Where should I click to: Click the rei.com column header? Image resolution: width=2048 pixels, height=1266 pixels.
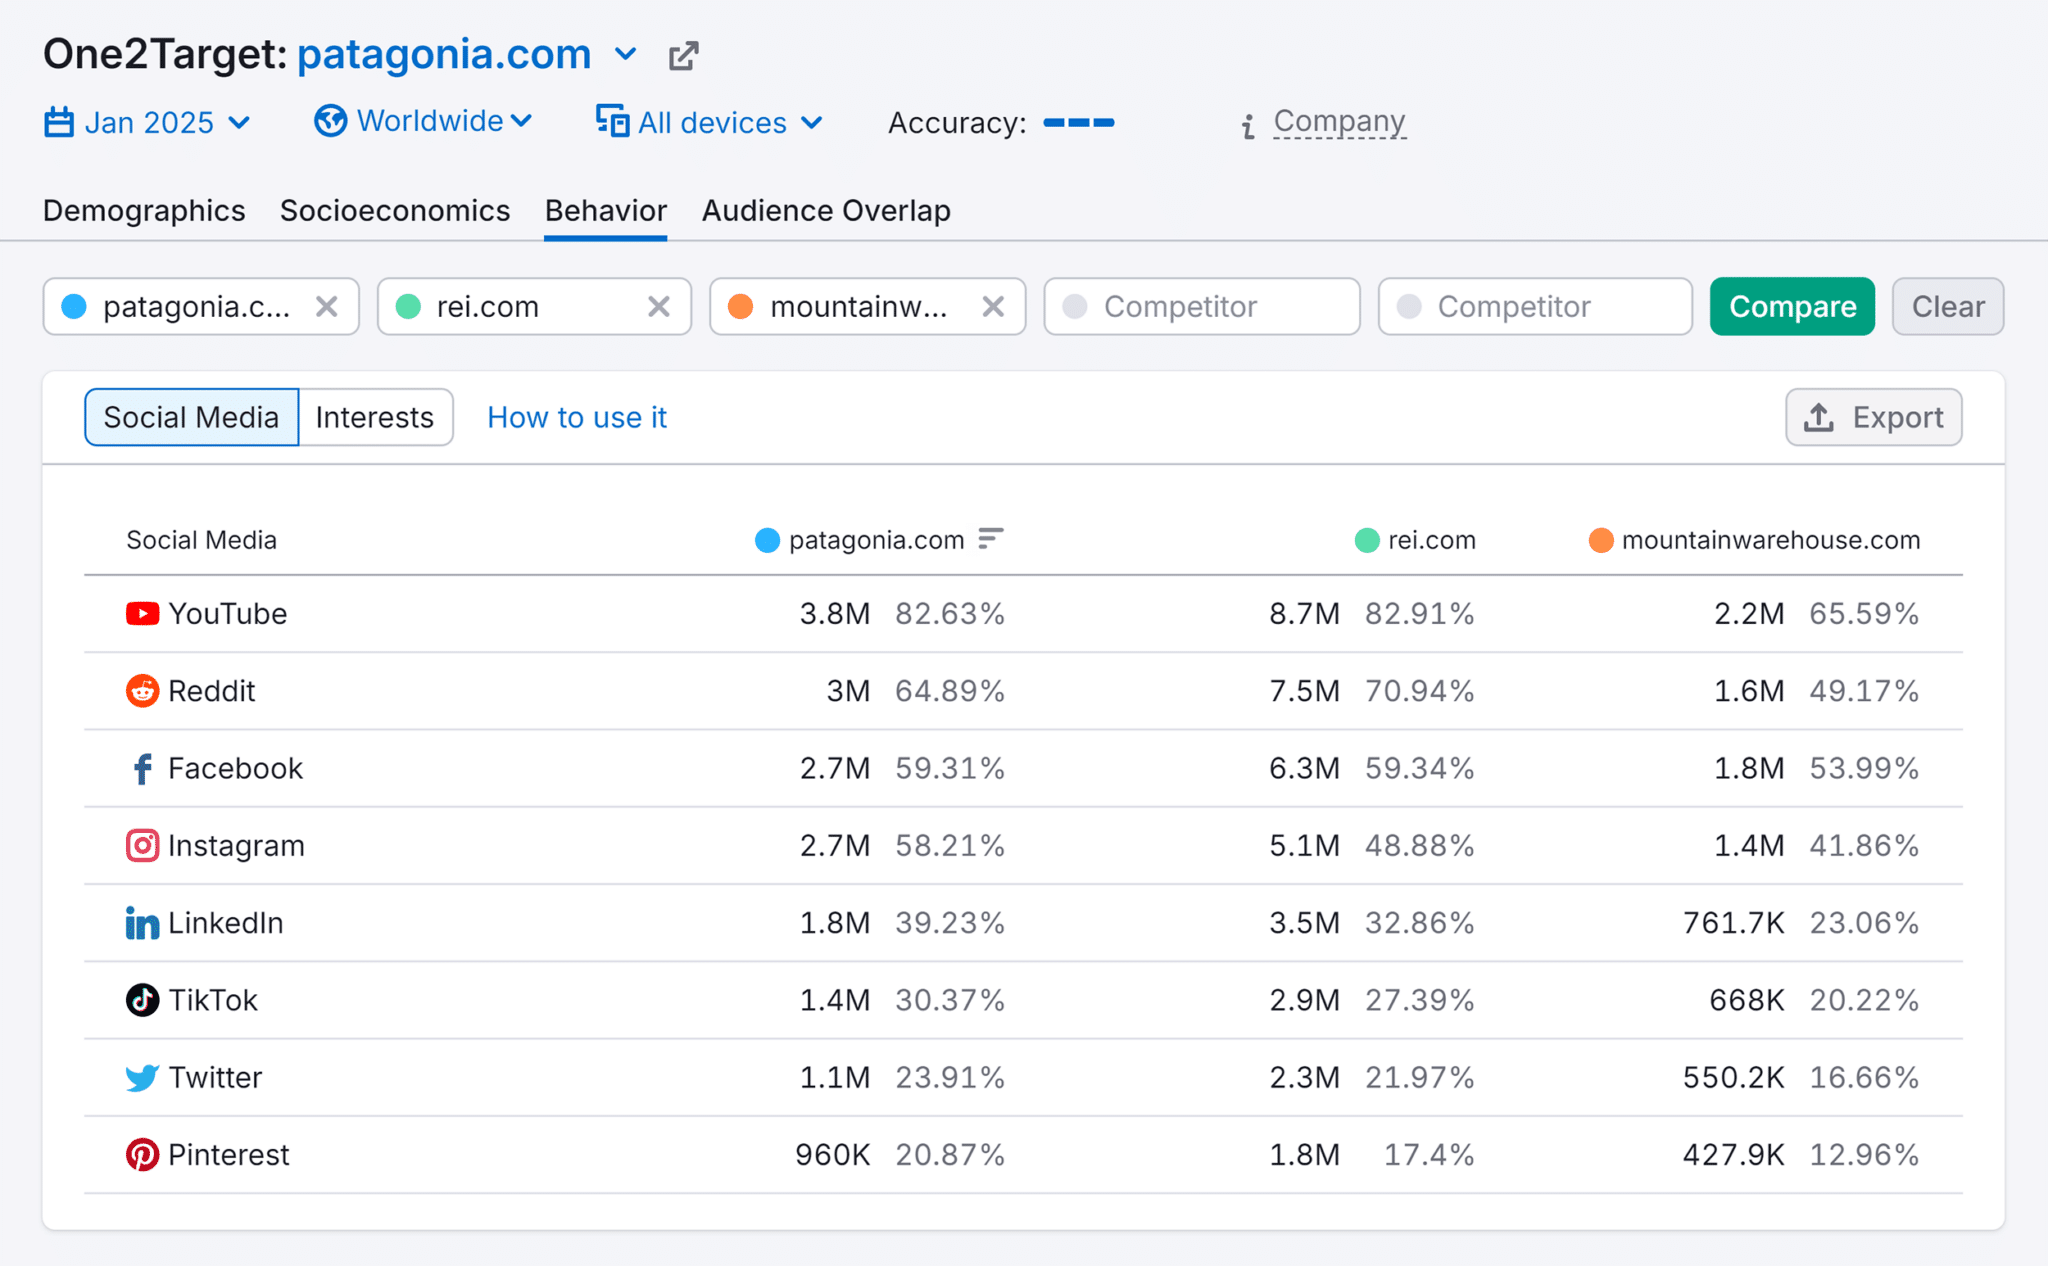[x=1415, y=540]
